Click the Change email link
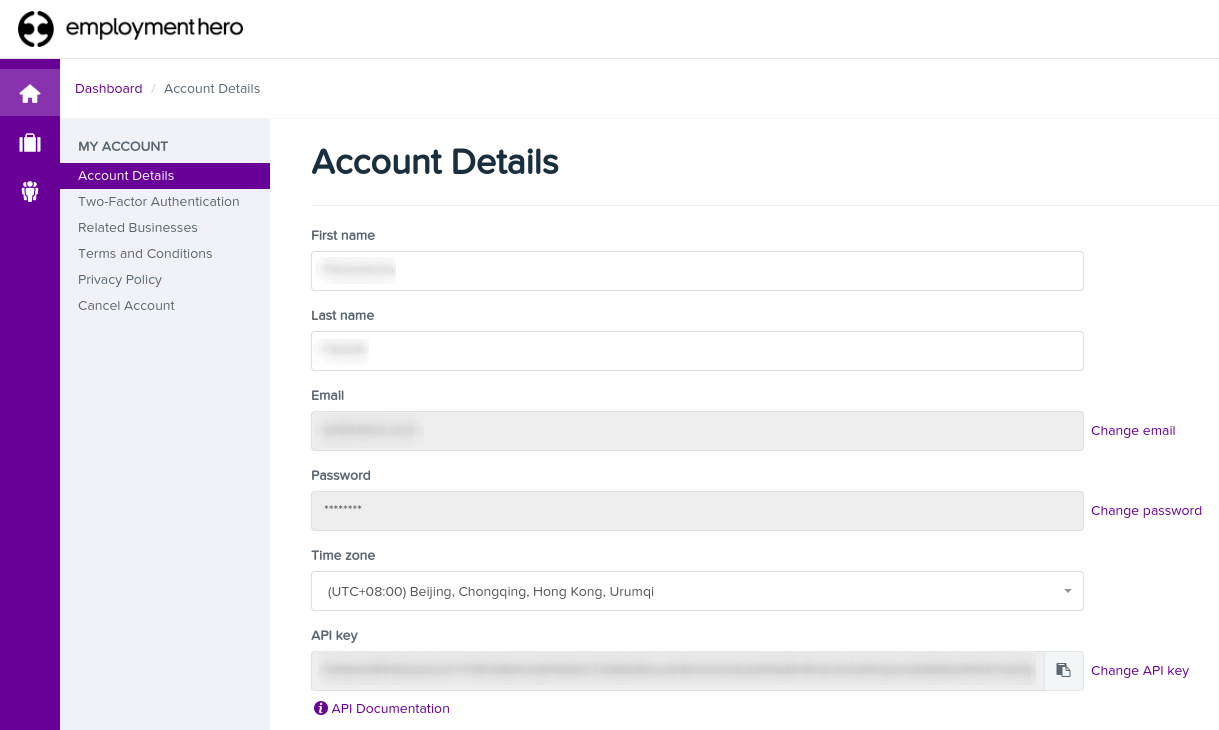Viewport: 1219px width, 730px height. point(1132,430)
